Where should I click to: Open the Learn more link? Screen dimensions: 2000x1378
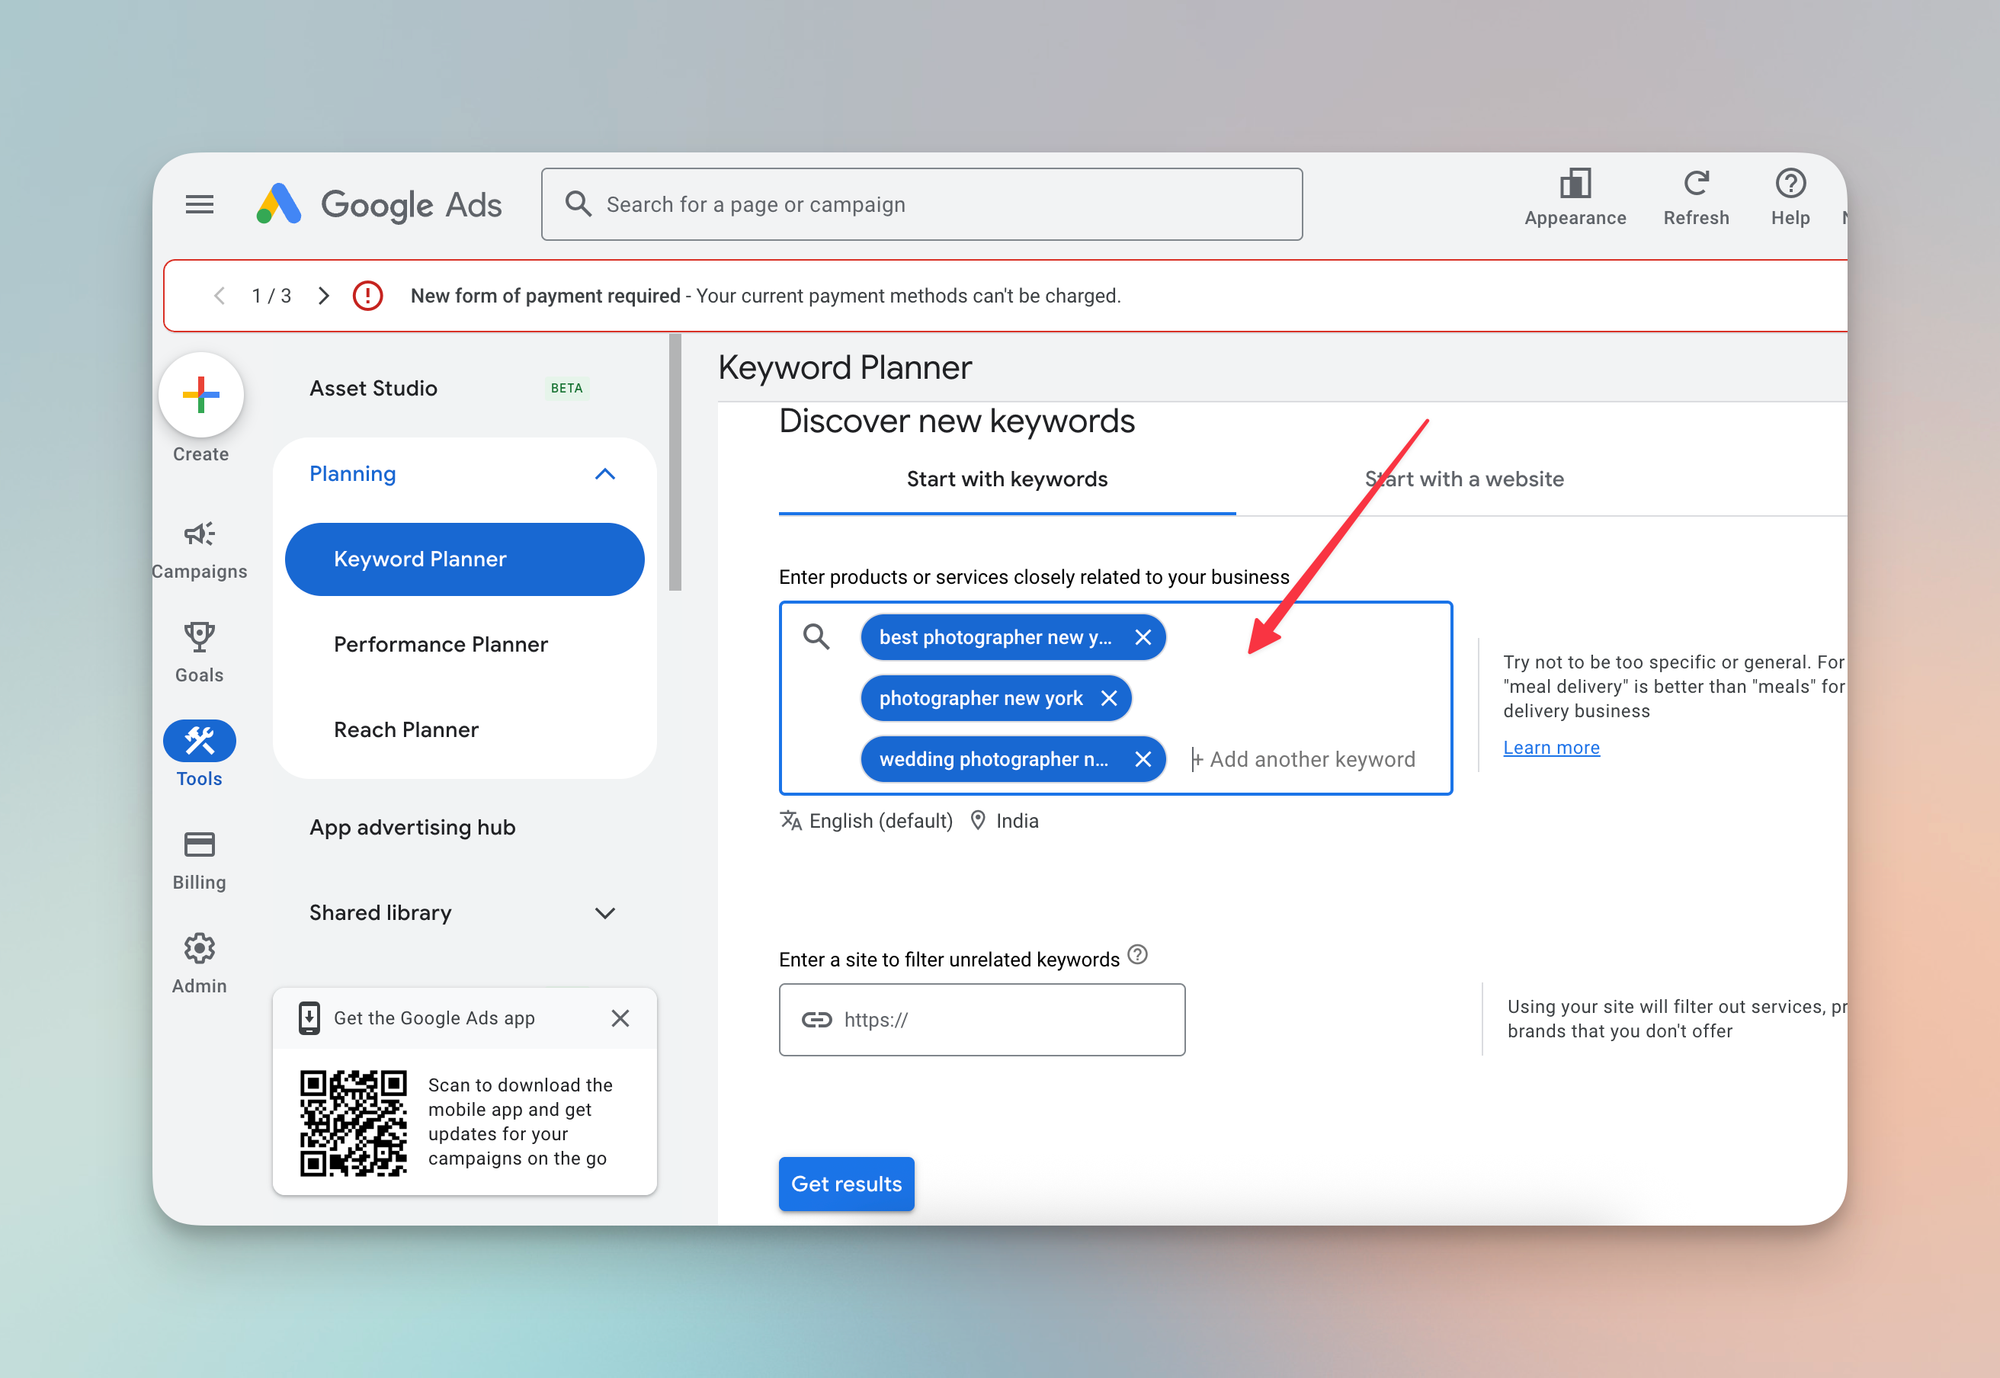point(1550,748)
